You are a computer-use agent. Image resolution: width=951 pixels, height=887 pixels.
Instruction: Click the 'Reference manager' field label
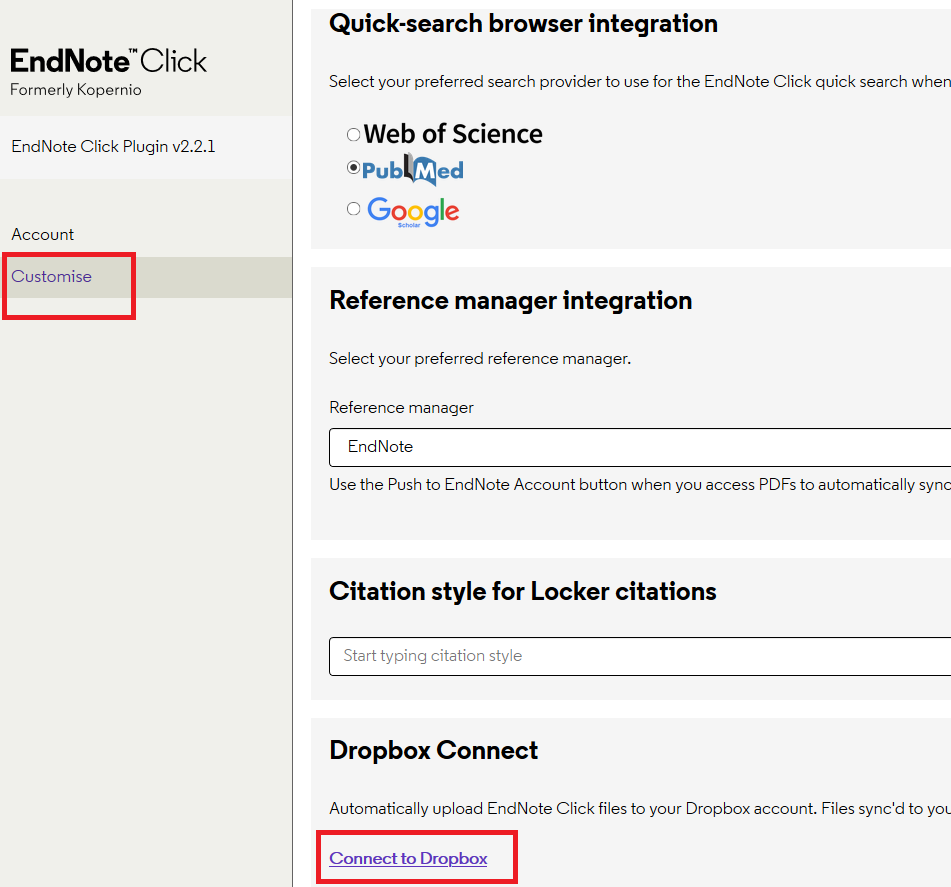coord(401,407)
